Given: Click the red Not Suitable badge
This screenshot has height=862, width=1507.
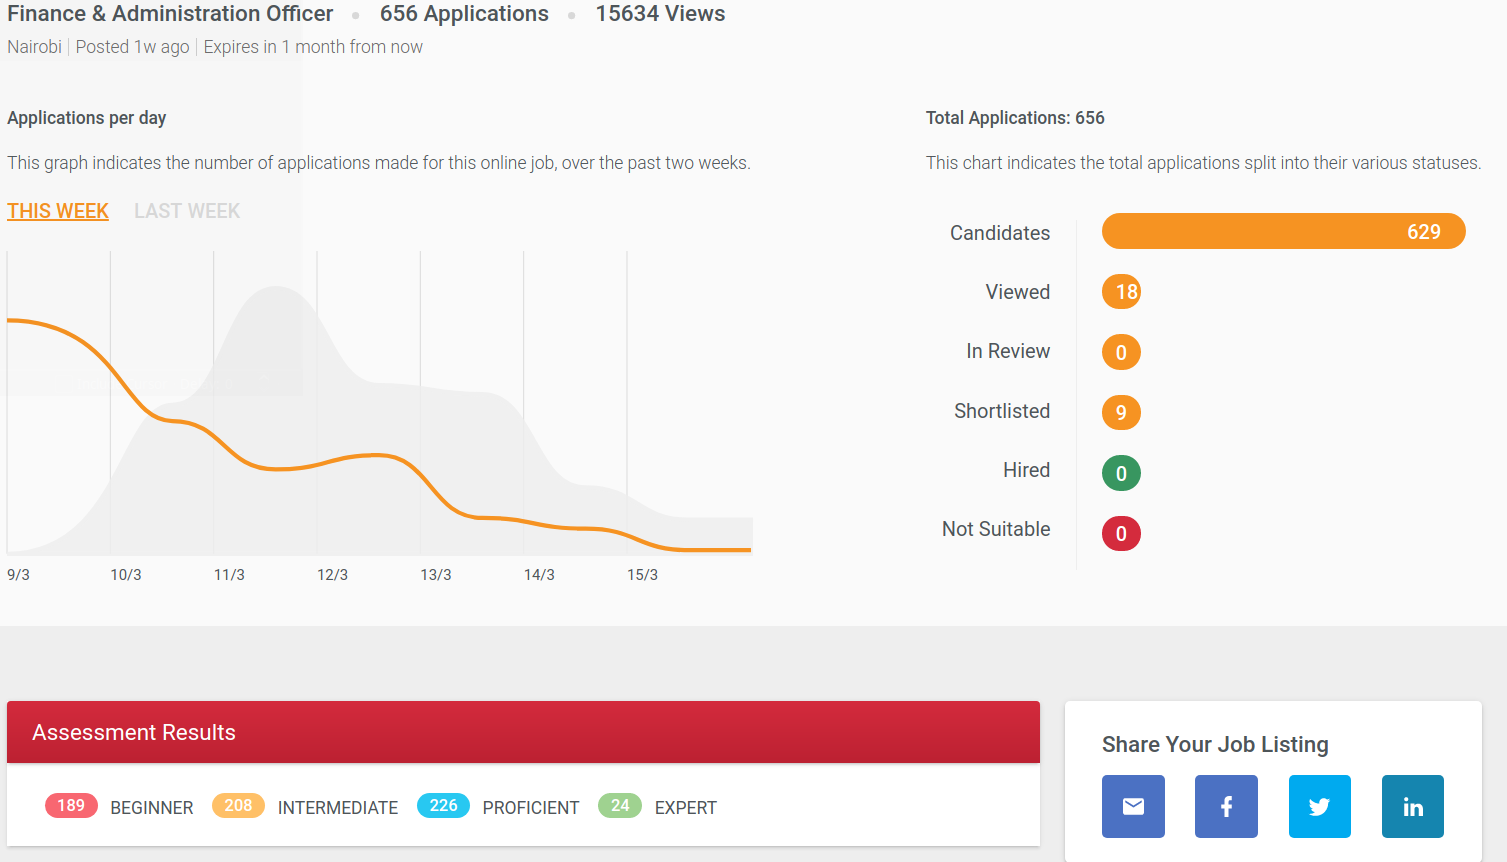Looking at the screenshot, I should pyautogui.click(x=1121, y=534).
